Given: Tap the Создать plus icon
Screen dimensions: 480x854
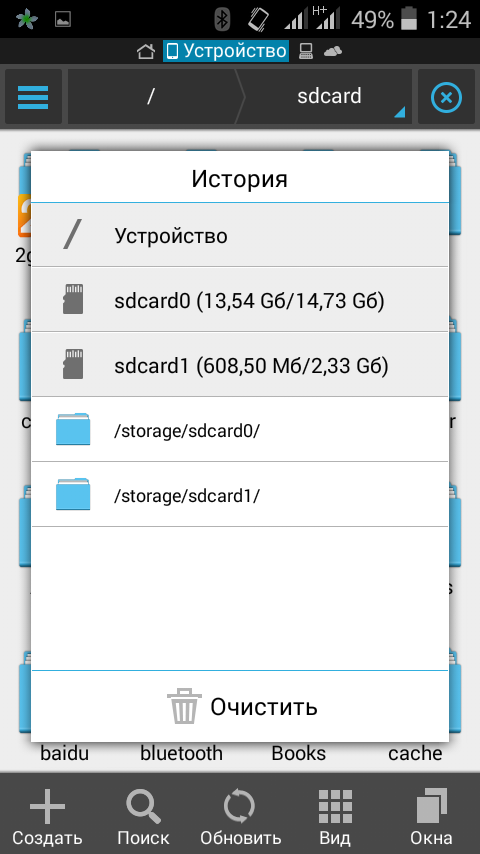Looking at the screenshot, I should tap(47, 806).
